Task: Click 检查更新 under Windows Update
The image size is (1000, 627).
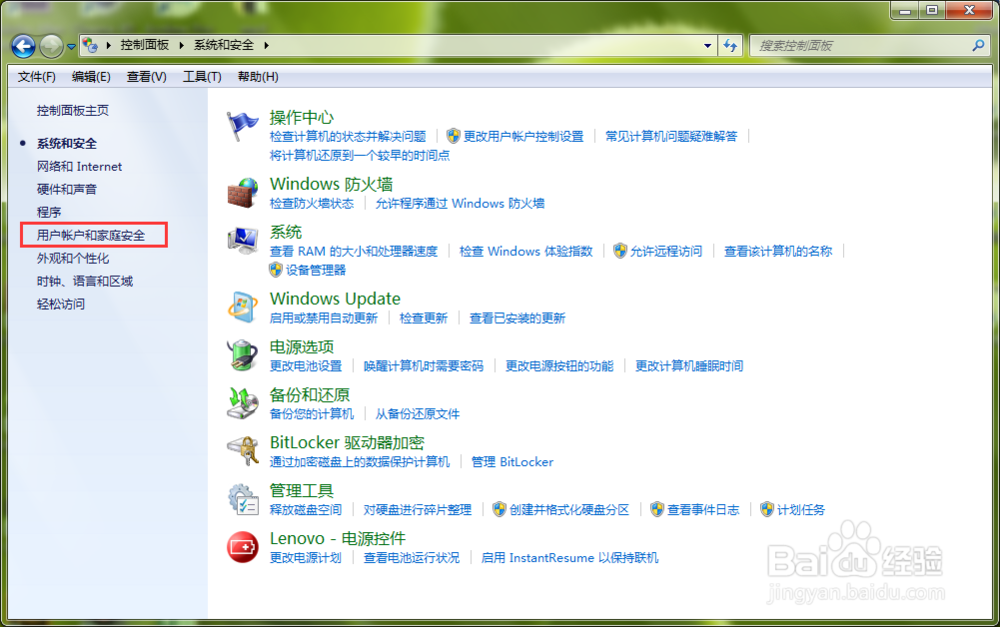Action: coord(423,318)
